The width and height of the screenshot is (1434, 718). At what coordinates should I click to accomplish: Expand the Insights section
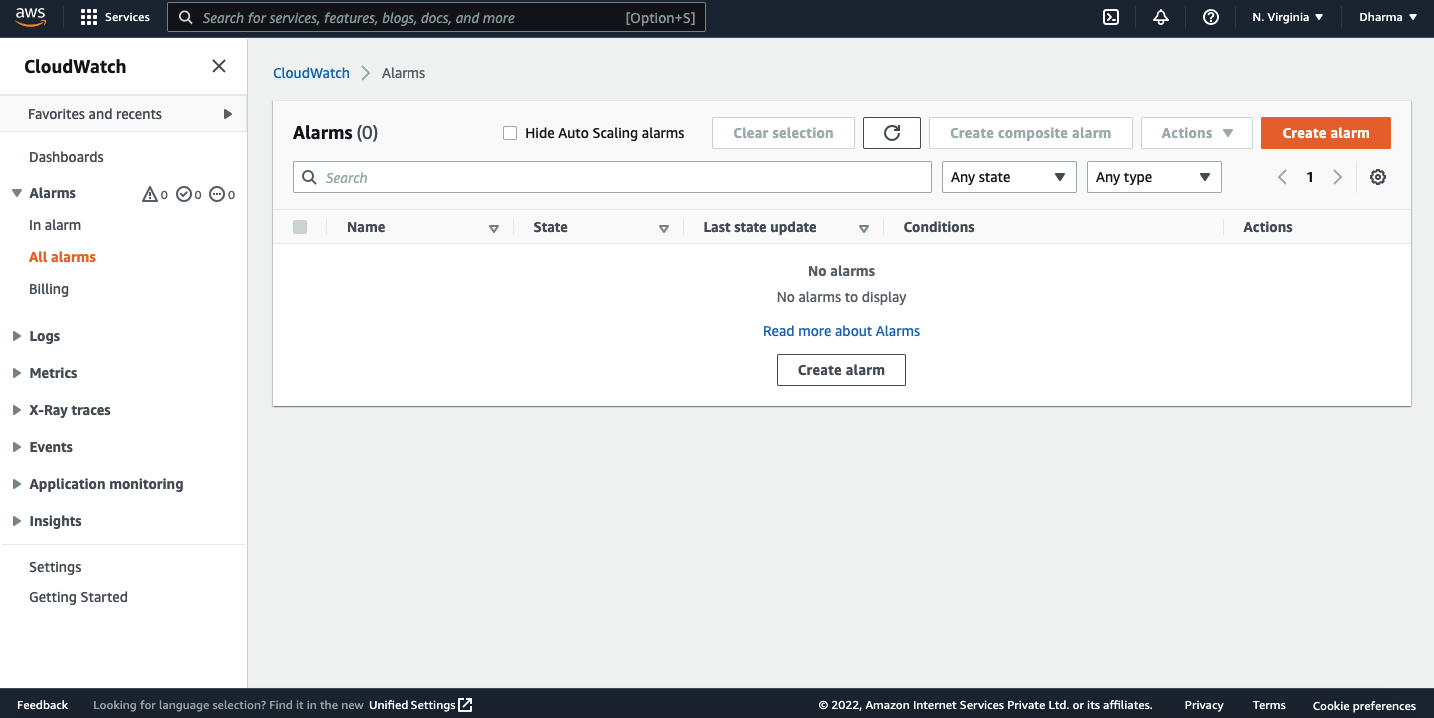pyautogui.click(x=17, y=521)
